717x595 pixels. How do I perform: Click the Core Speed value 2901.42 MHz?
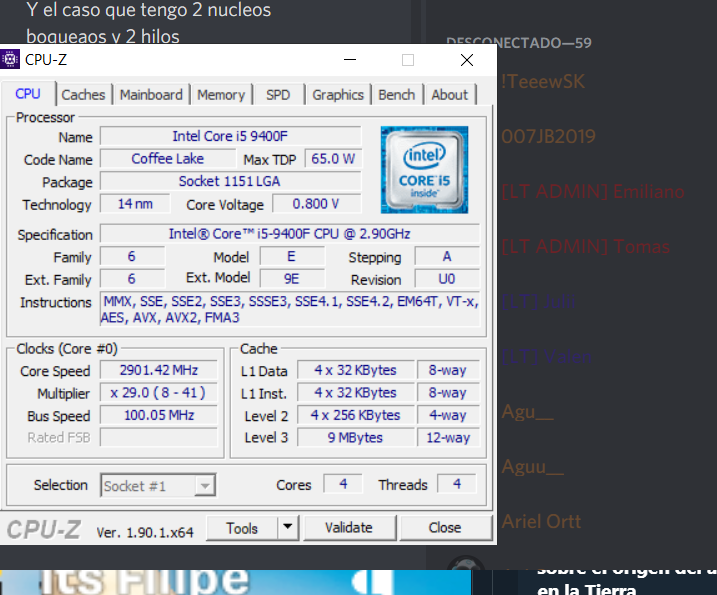159,370
